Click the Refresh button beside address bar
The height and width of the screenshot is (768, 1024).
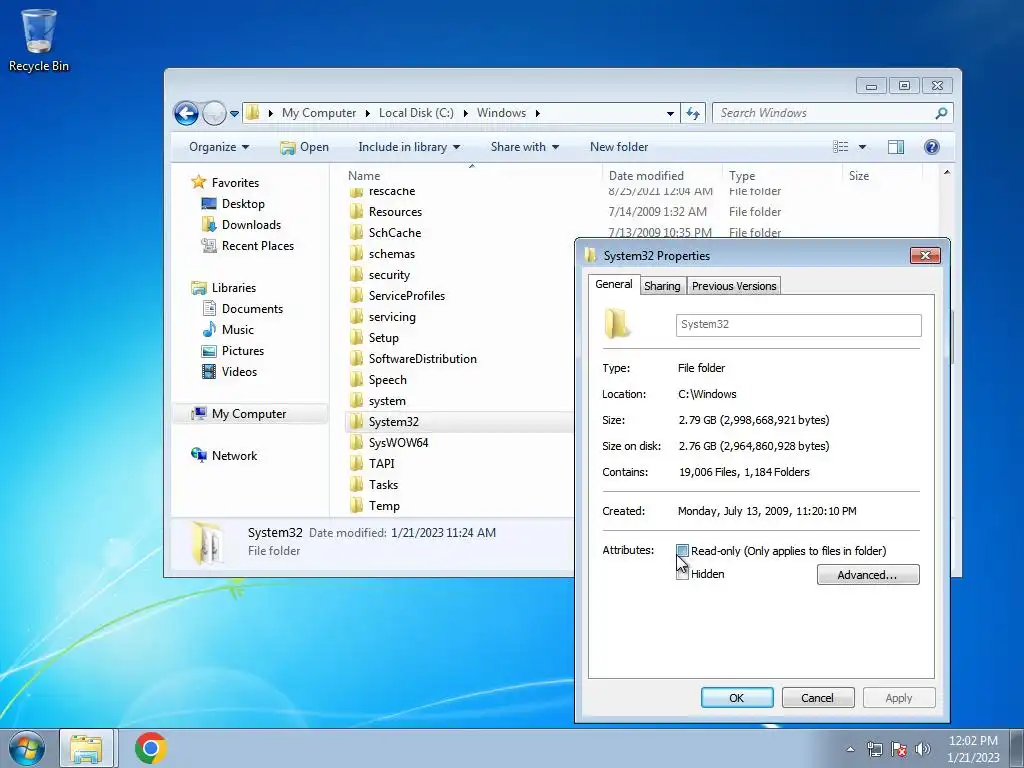tap(693, 114)
